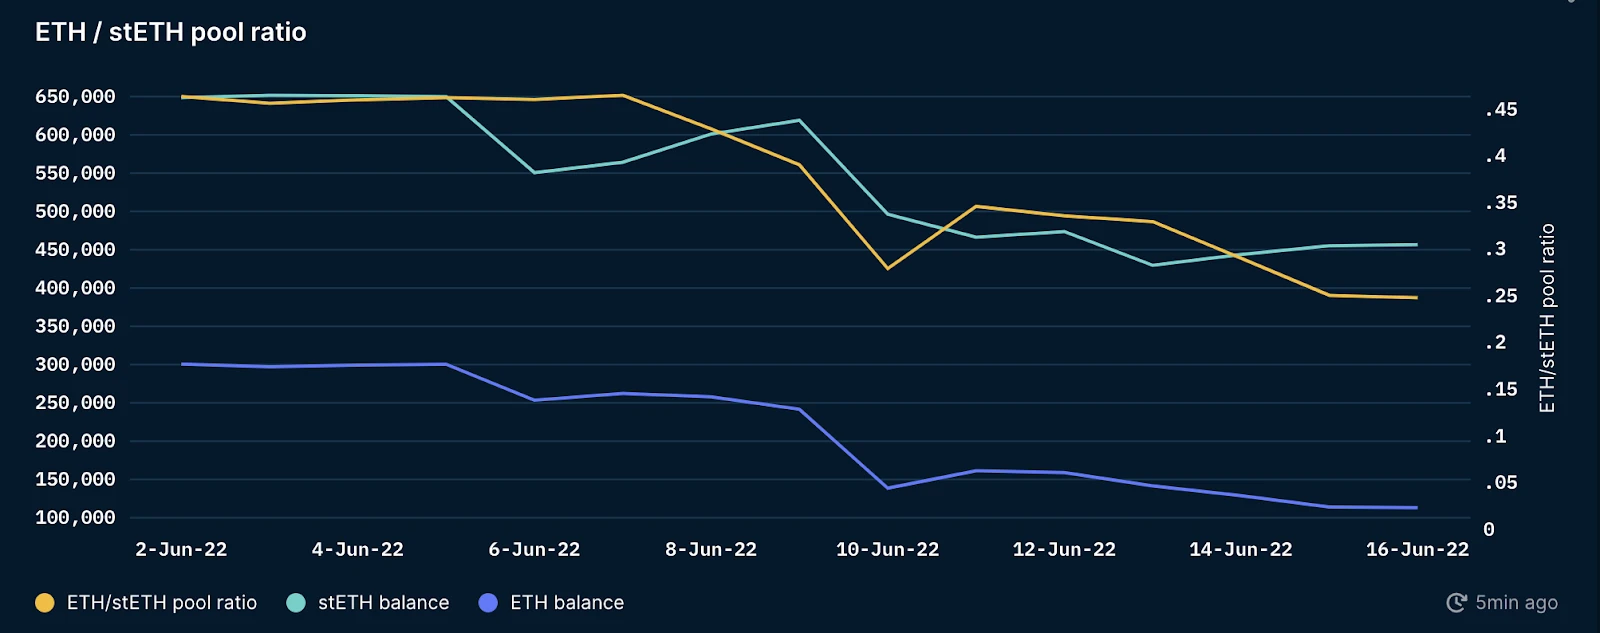Click the 650,000 left axis label
1600x633 pixels.
pyautogui.click(x=75, y=96)
